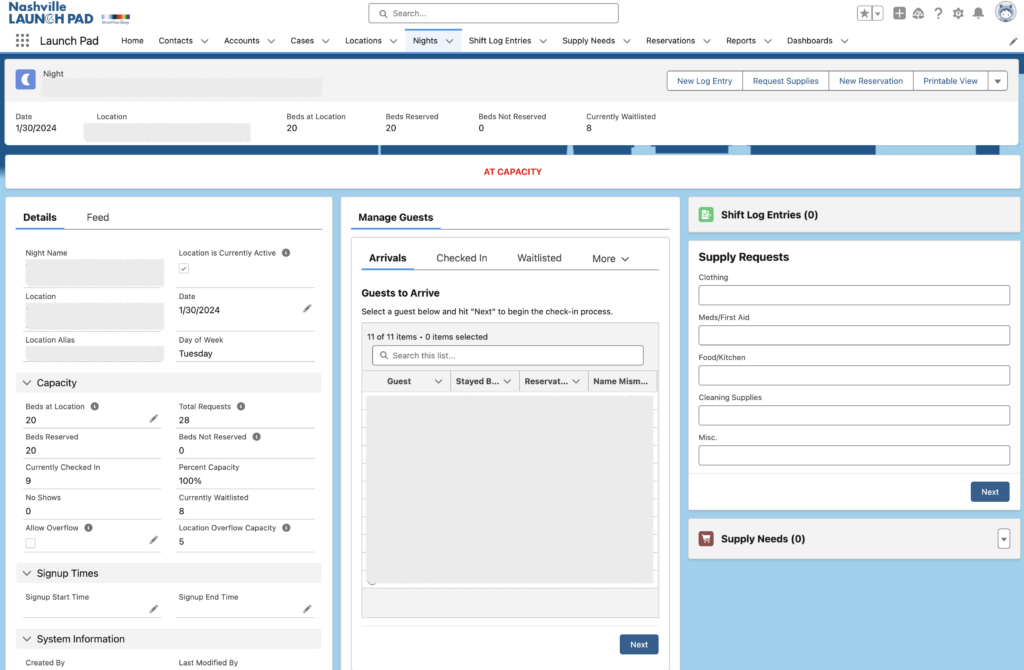Image resolution: width=1024 pixels, height=670 pixels.
Task: Open the Shift Log Entries nav tab
Action: point(500,40)
